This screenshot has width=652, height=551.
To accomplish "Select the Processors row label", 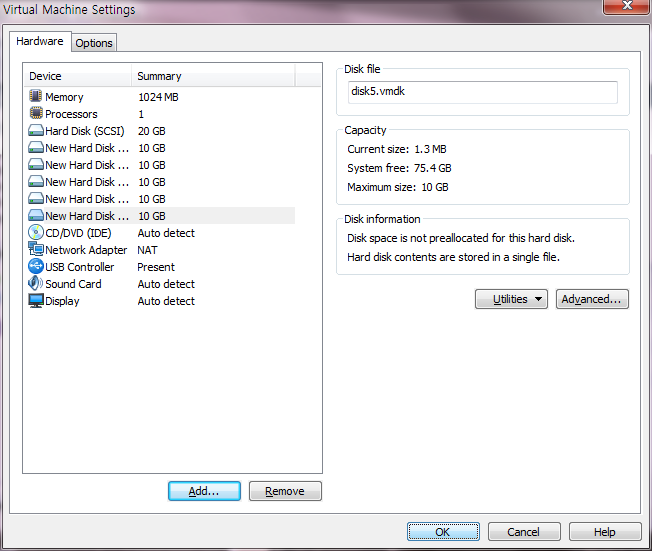I will 71,114.
